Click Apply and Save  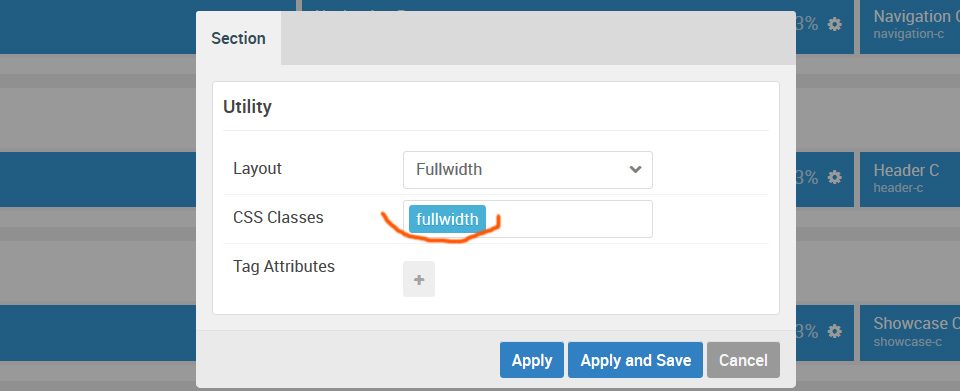[x=636, y=360]
